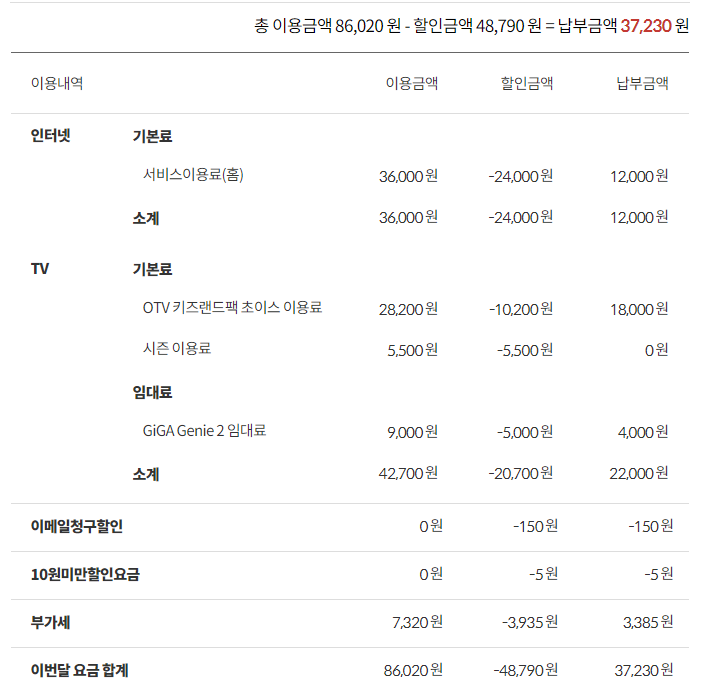
Task: Select the 인터넷 category label
Action: pyautogui.click(x=51, y=135)
